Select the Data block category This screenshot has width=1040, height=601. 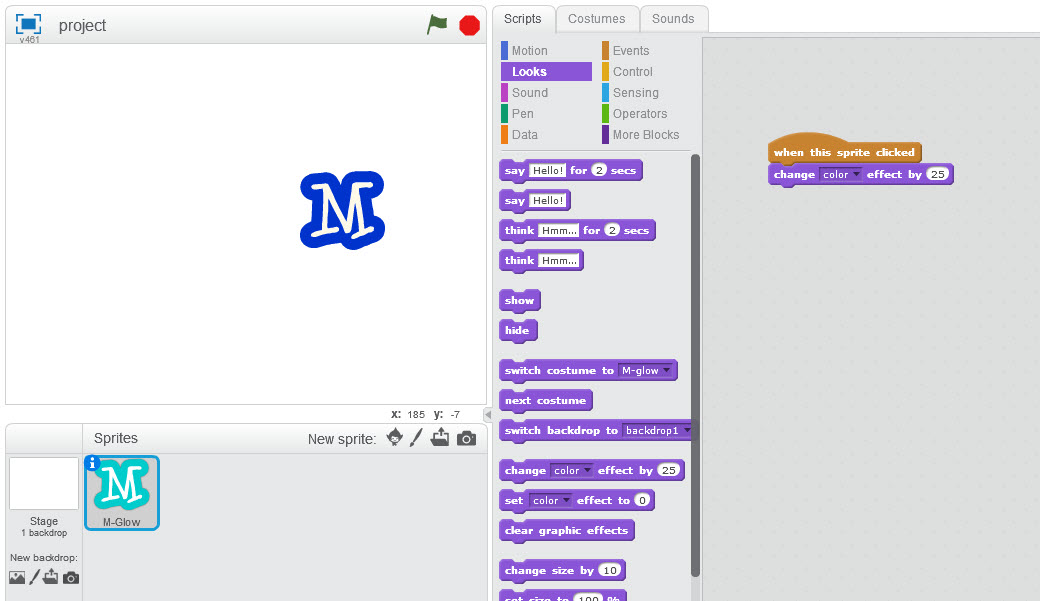546,135
